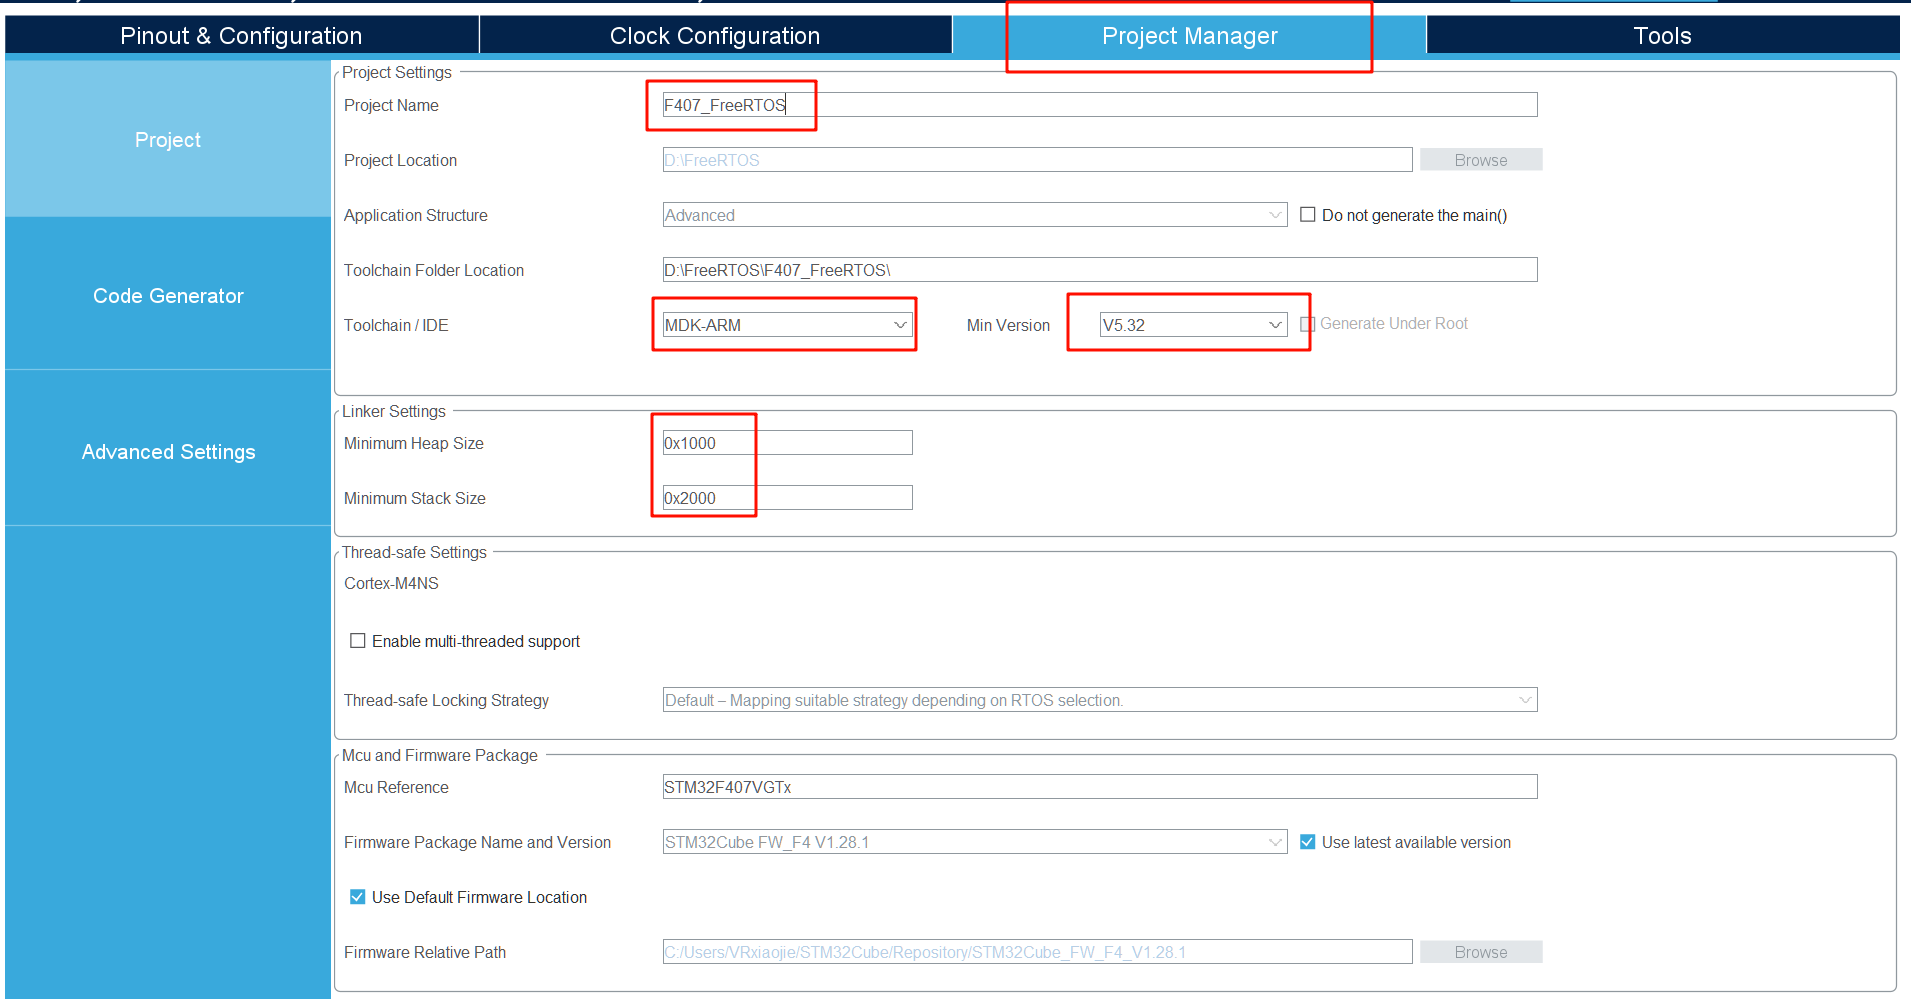
Task: Open Thread-safe Locking Strategy dropdown
Action: (1100, 700)
